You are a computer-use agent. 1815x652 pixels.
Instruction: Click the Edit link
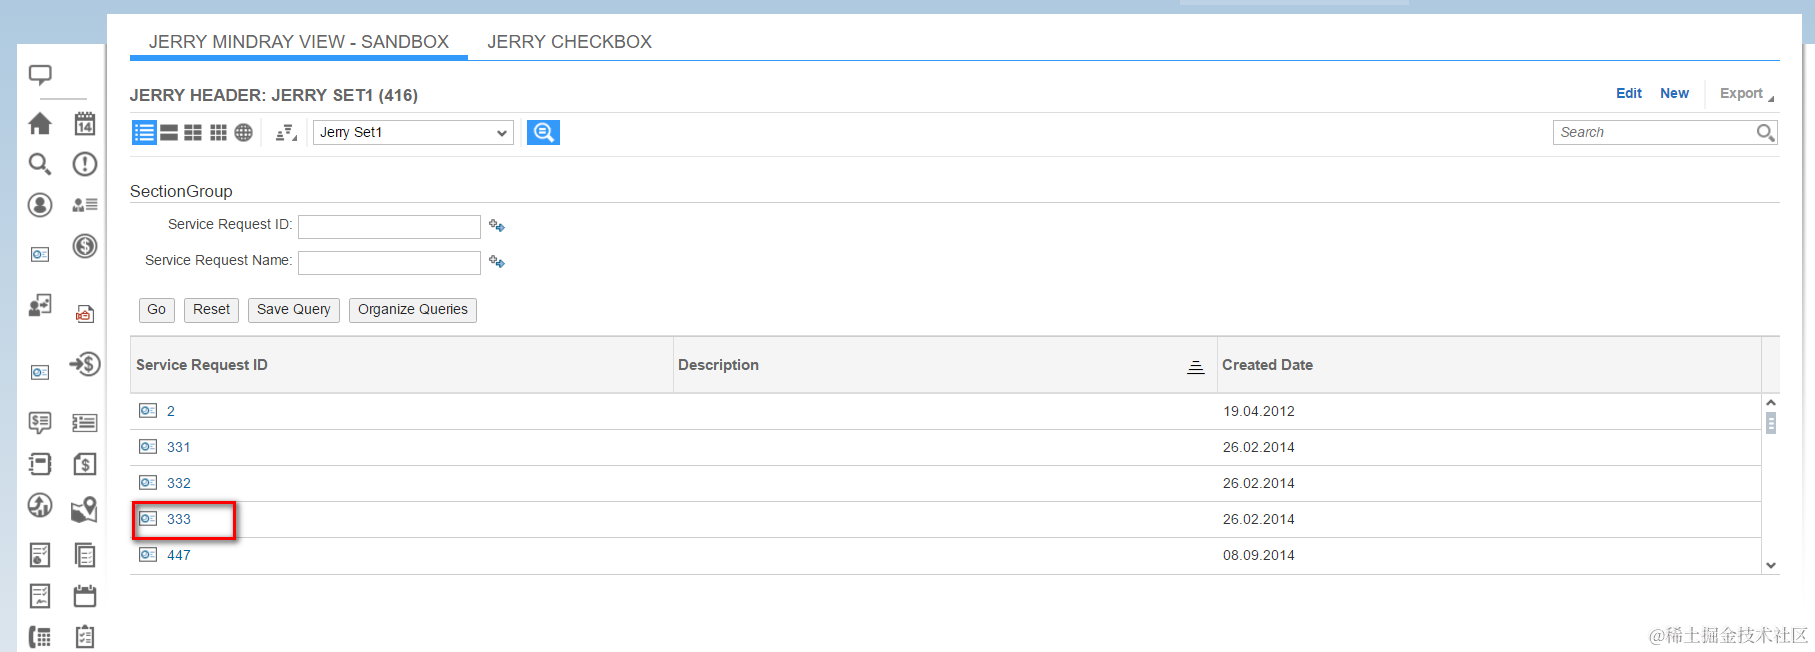(1629, 93)
